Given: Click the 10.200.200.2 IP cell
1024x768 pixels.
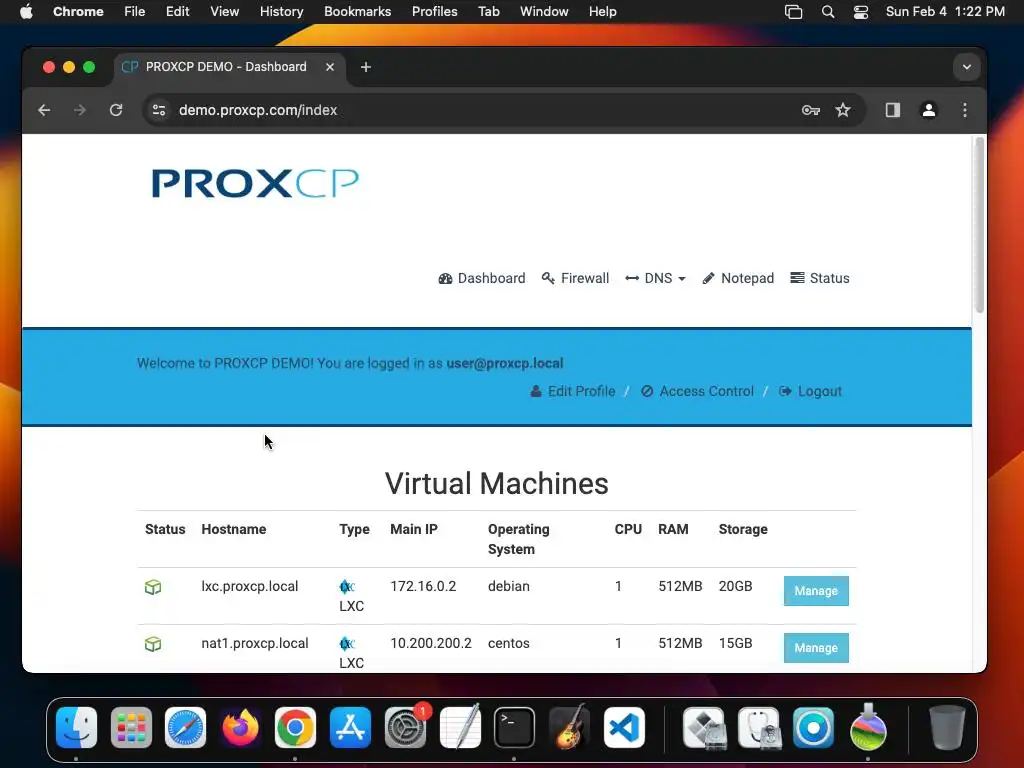Looking at the screenshot, I should (x=431, y=643).
